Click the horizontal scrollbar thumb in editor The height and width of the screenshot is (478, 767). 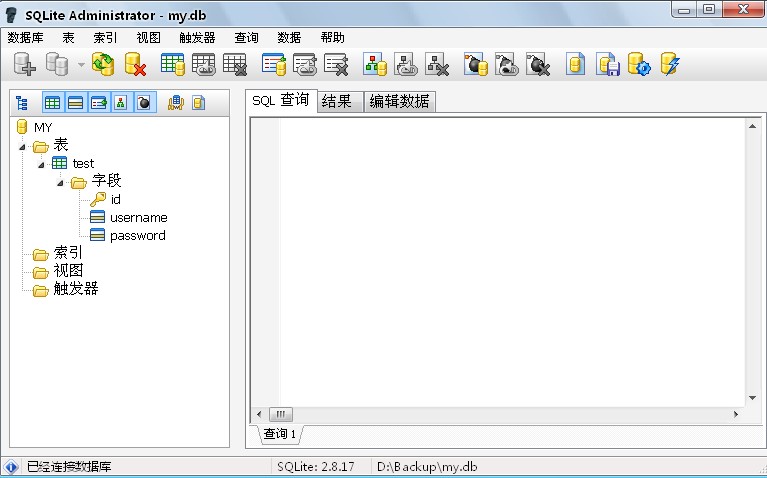pos(281,414)
